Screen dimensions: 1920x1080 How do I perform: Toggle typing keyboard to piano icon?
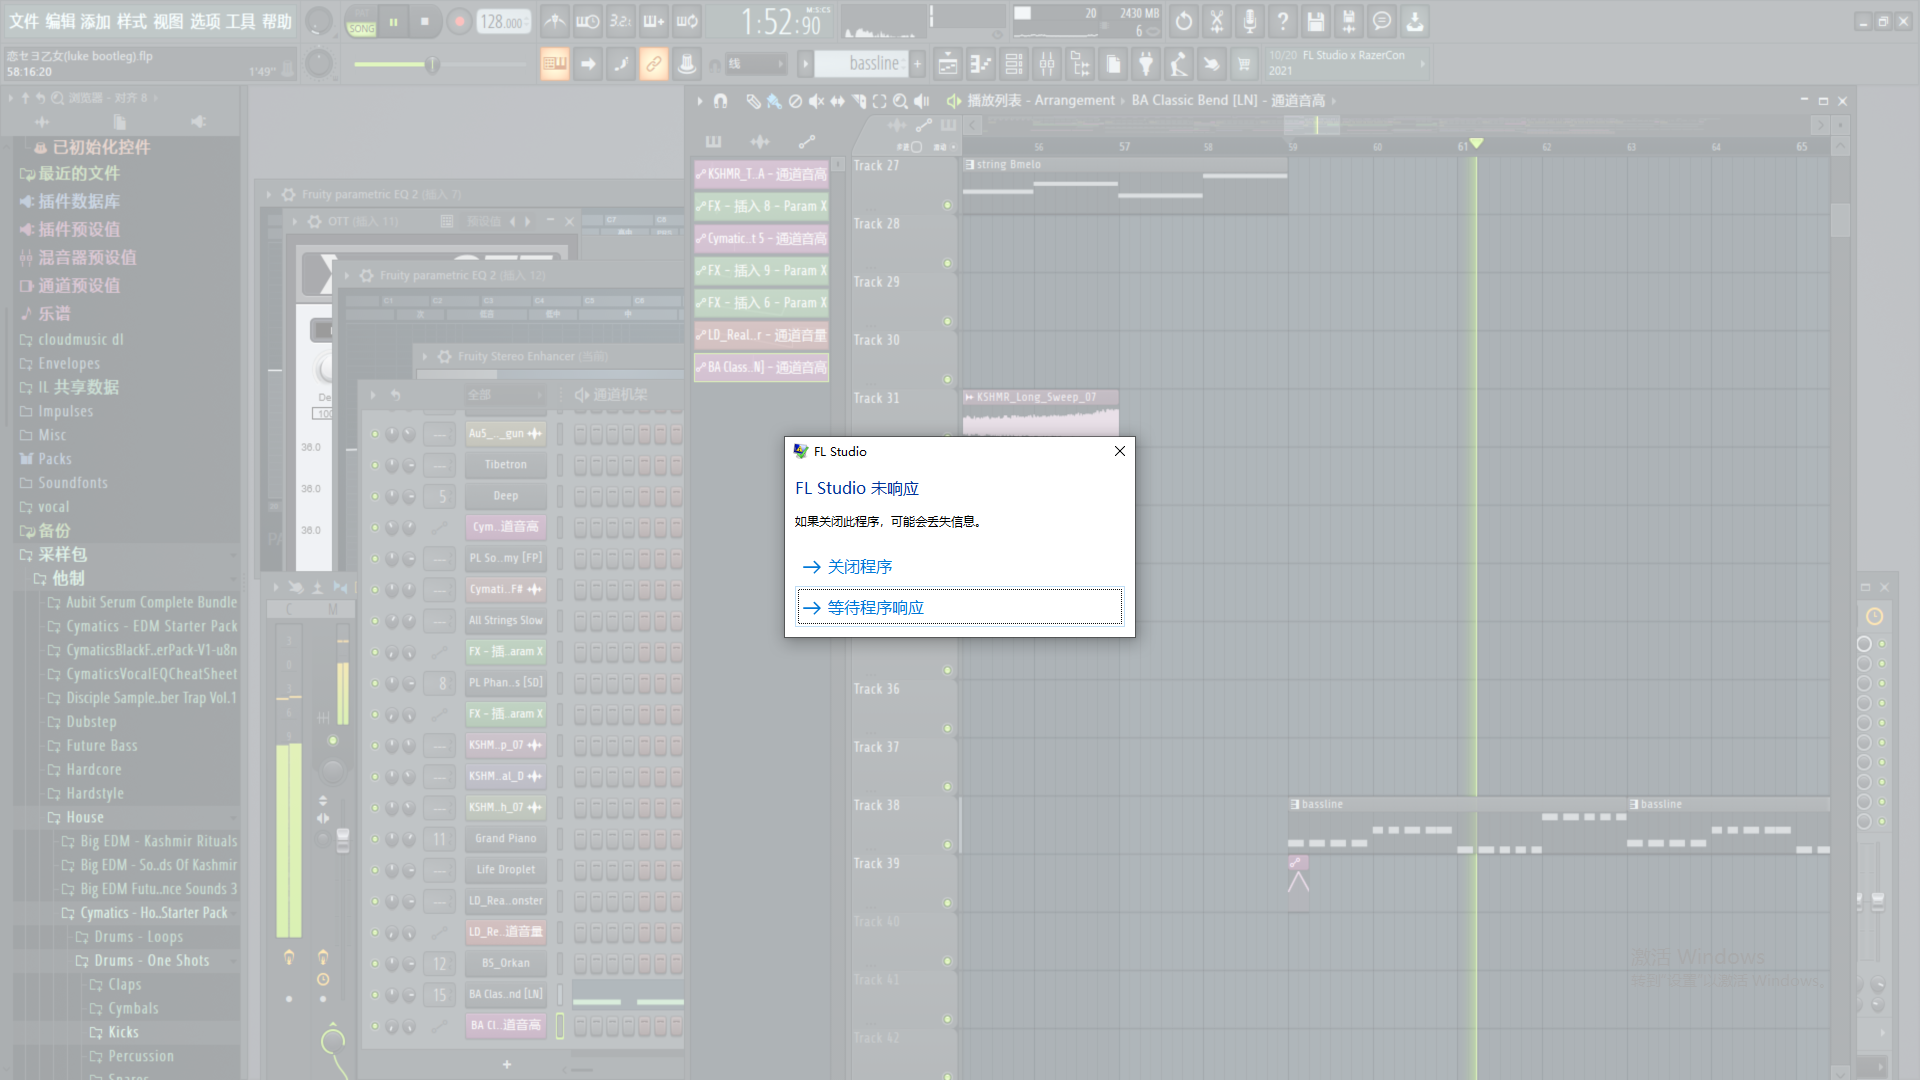[555, 65]
